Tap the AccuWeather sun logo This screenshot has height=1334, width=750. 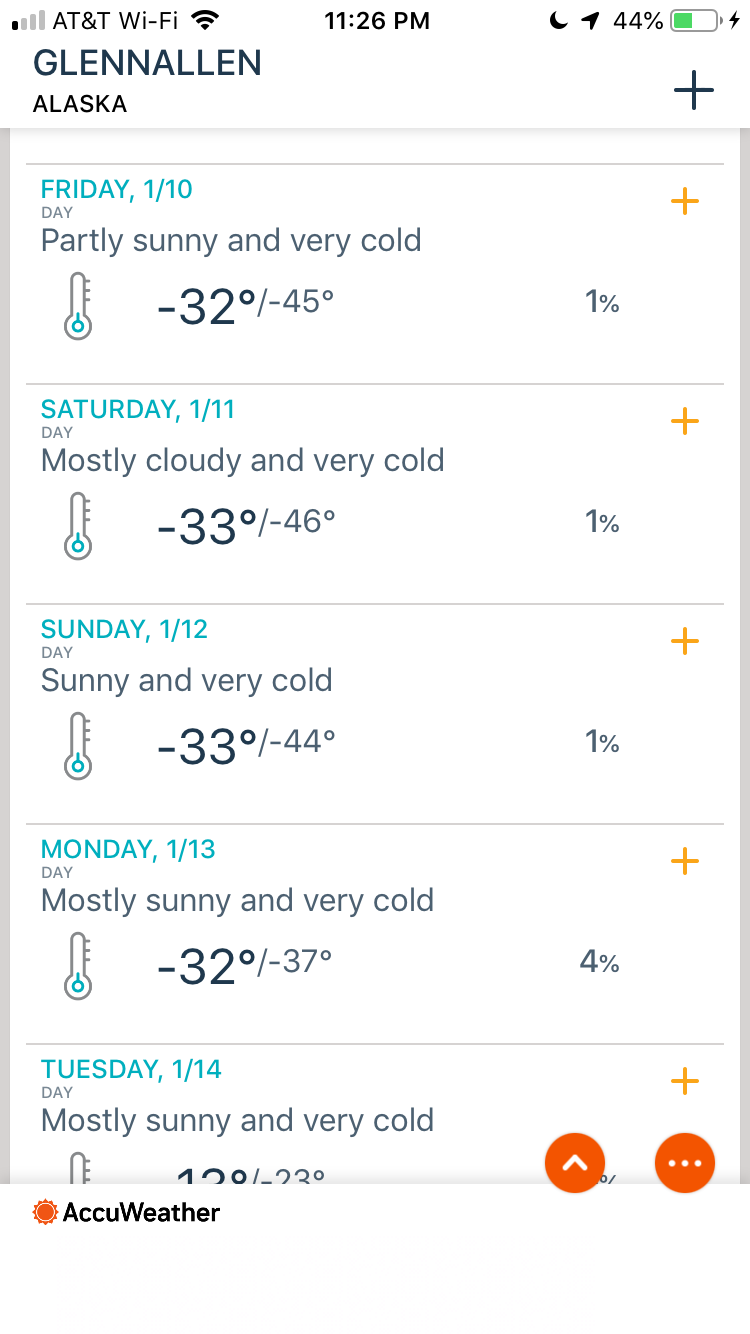[x=45, y=1212]
